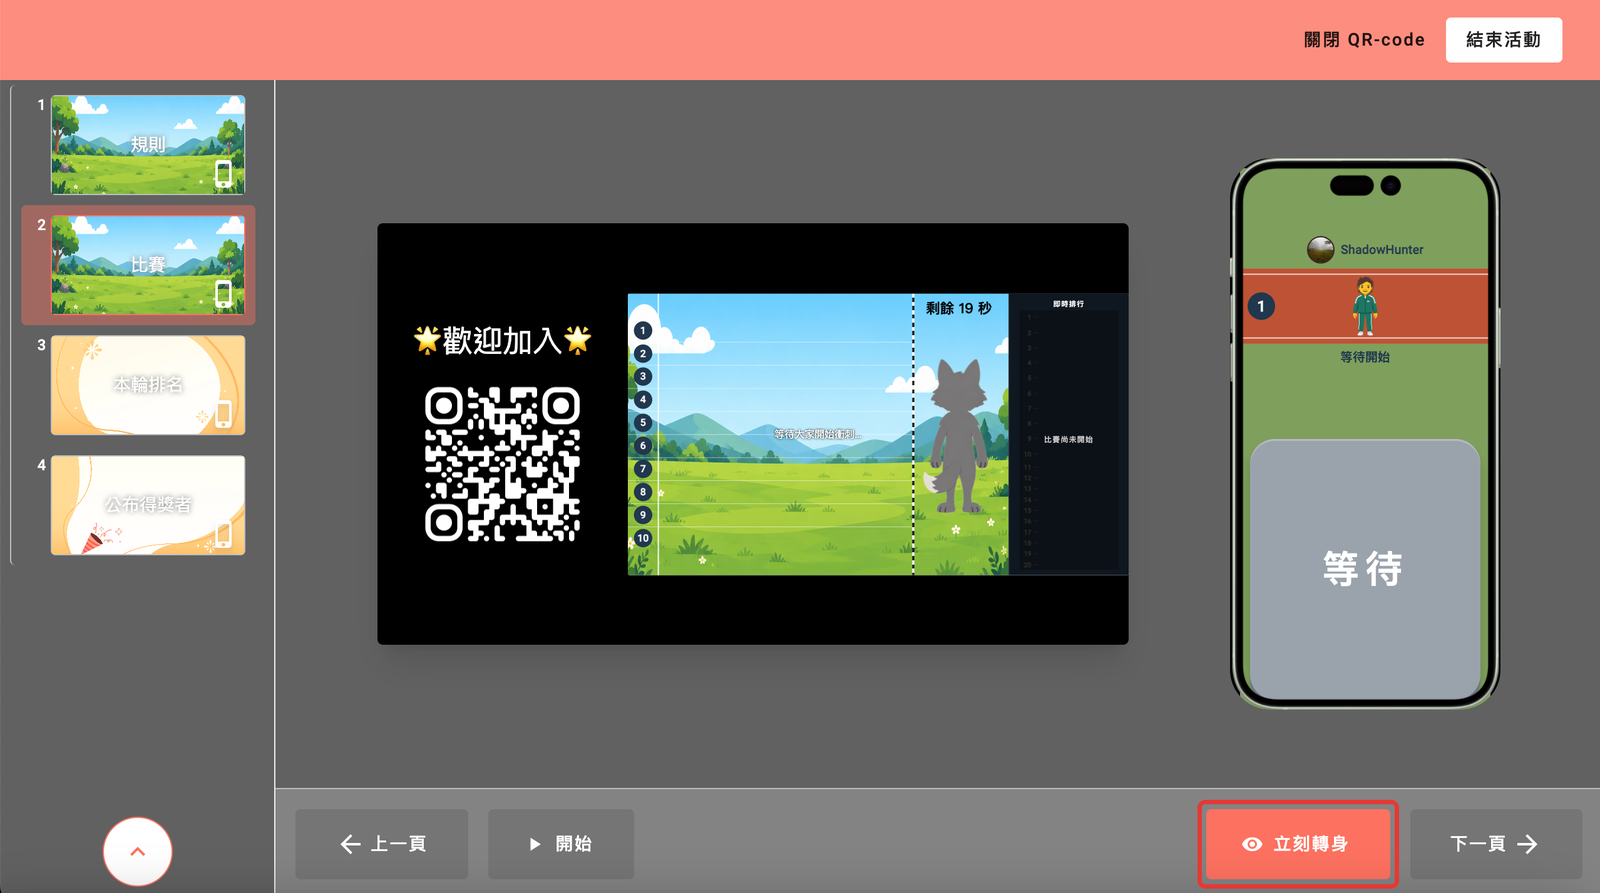Open slide 1 規則 thumbnail
The height and width of the screenshot is (893, 1600).
[148, 145]
